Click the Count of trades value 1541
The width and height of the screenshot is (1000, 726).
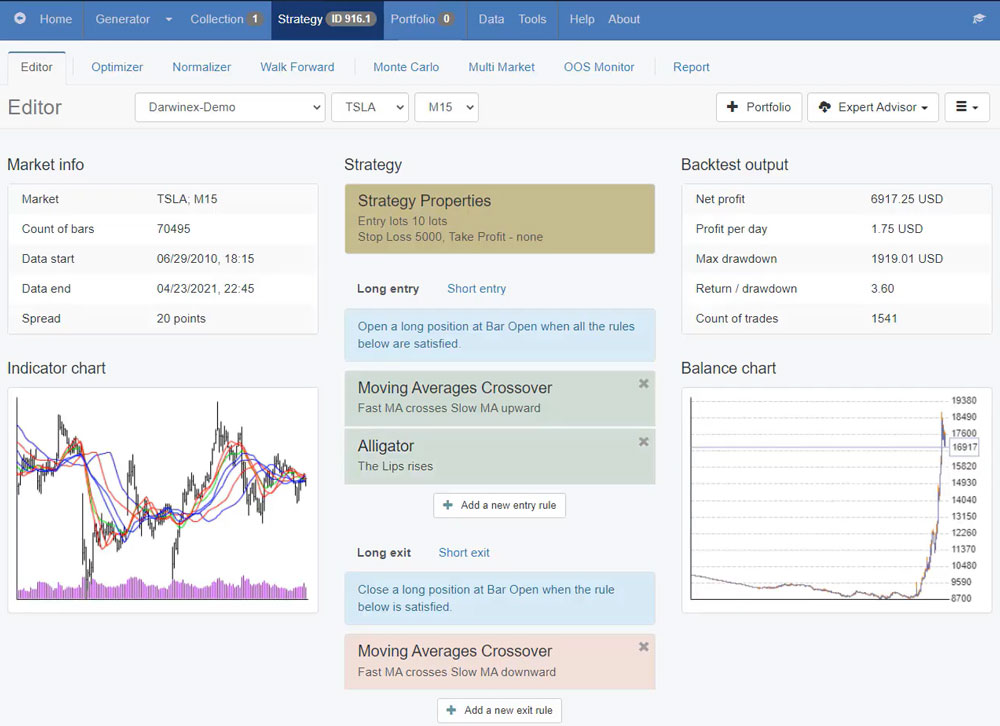pyautogui.click(x=884, y=318)
